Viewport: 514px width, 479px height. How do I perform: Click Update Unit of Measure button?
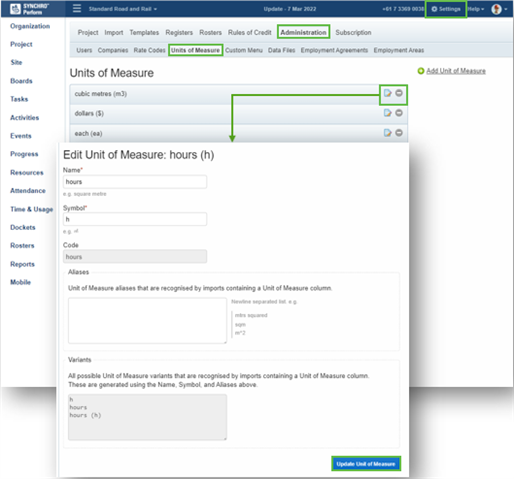tap(366, 464)
